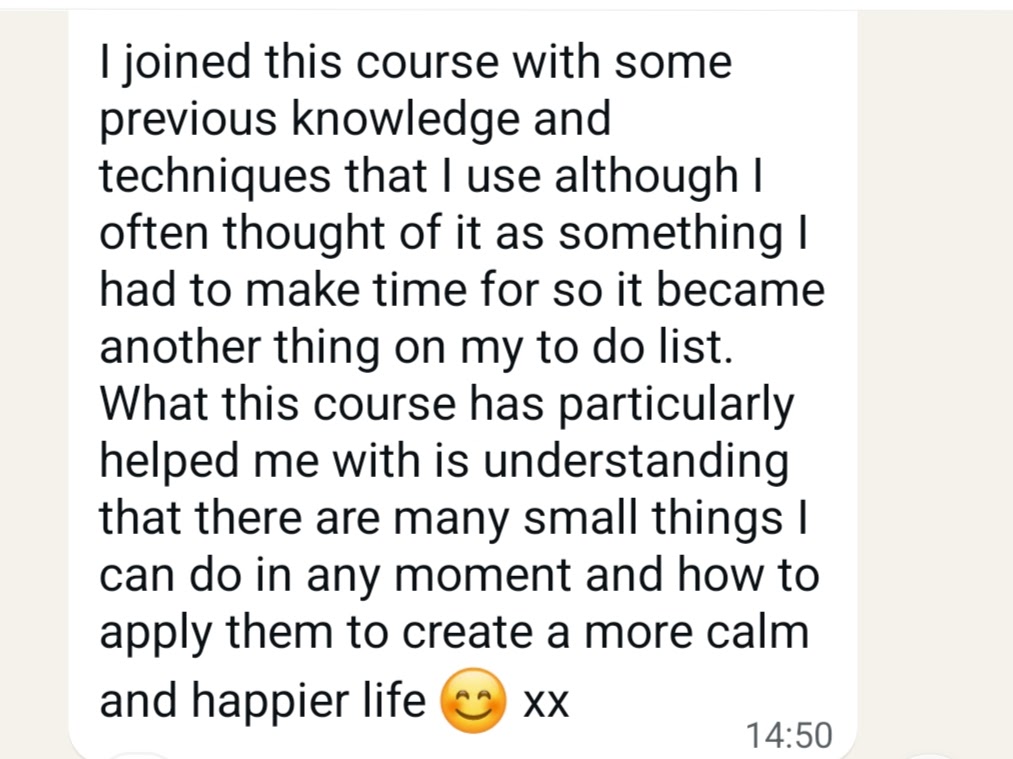
Task: Click the smiling face emoji
Action: point(472,700)
